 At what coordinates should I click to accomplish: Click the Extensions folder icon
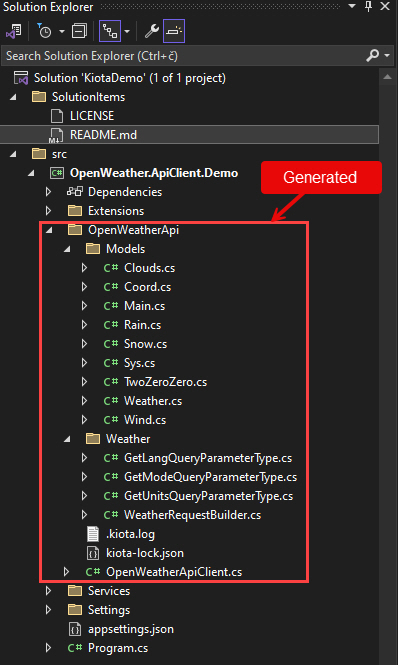click(75, 210)
